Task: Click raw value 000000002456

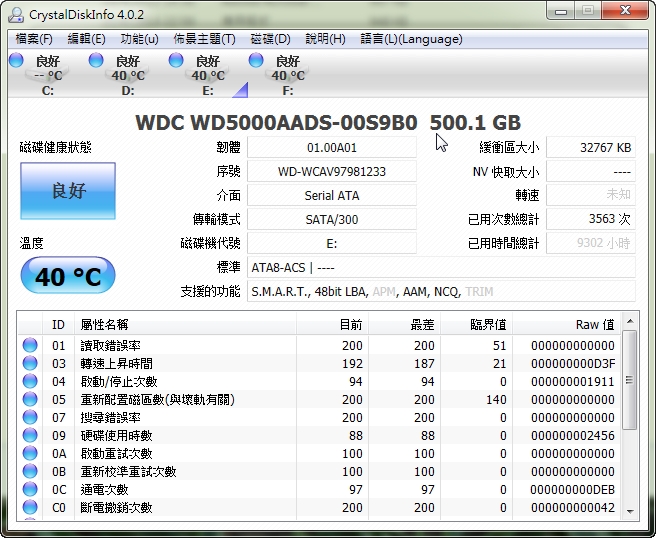Action: point(573,436)
